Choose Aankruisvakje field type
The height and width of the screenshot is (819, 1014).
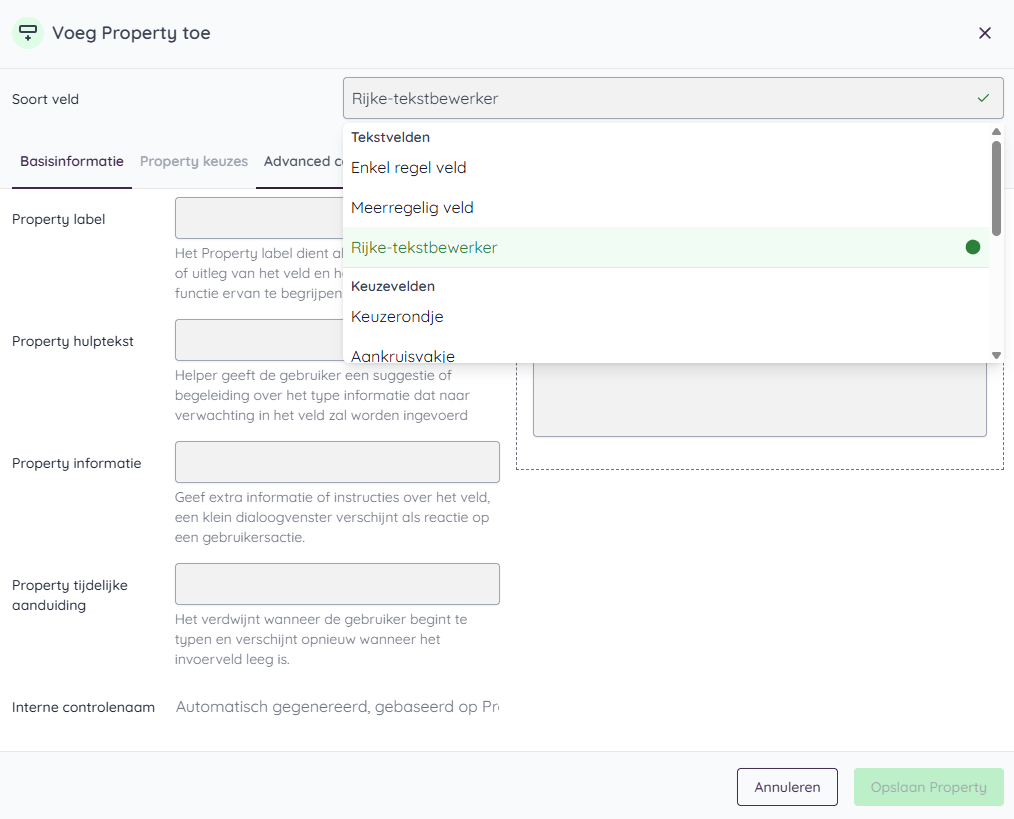click(x=403, y=355)
